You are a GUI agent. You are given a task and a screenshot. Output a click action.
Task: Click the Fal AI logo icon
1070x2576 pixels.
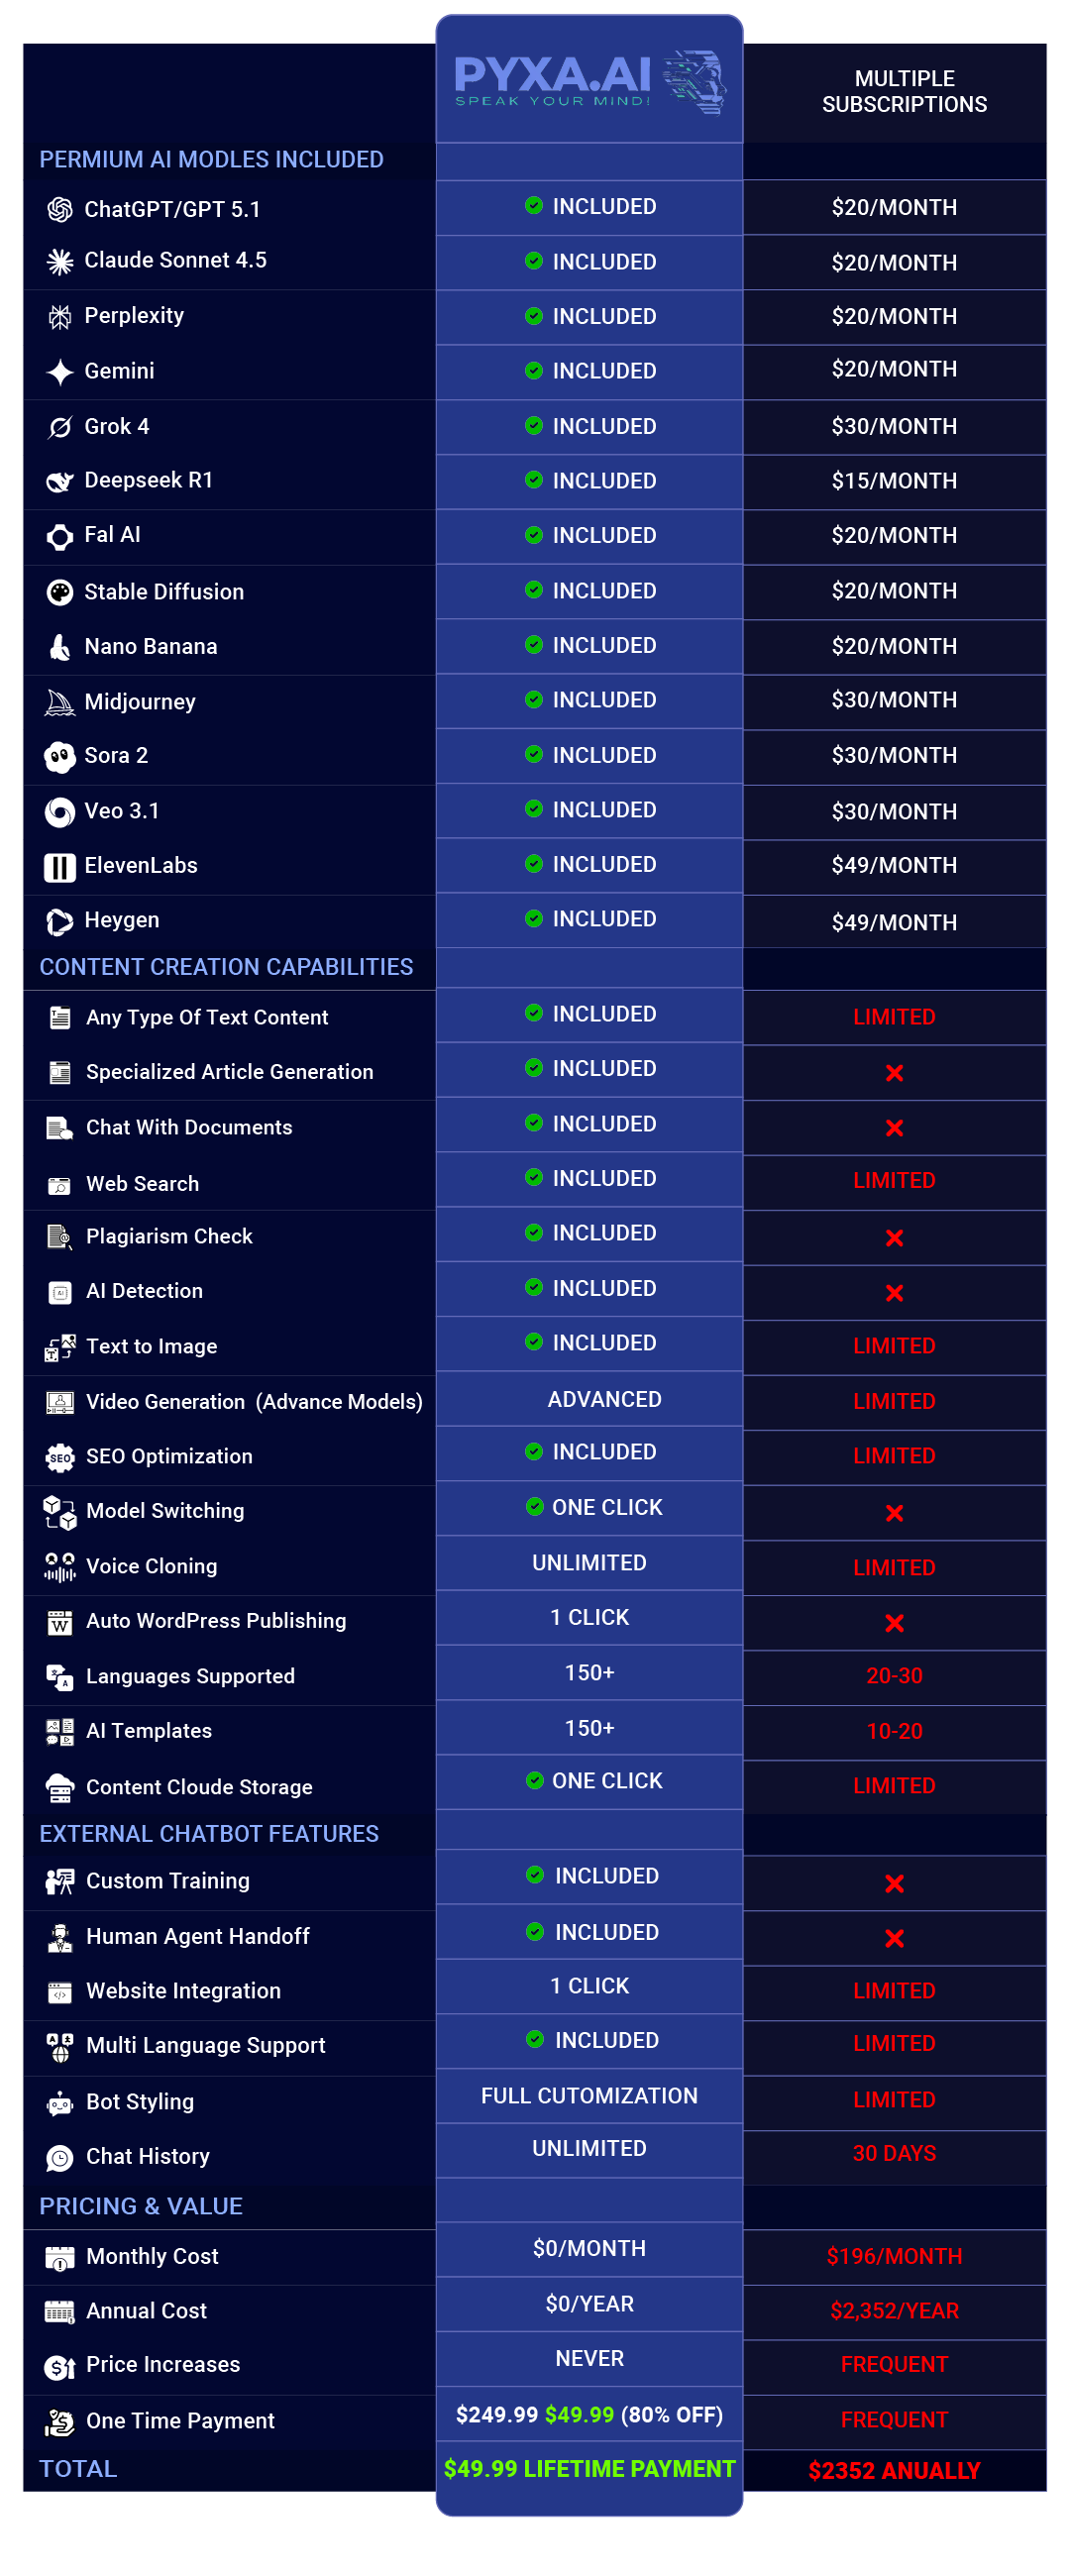coord(60,537)
